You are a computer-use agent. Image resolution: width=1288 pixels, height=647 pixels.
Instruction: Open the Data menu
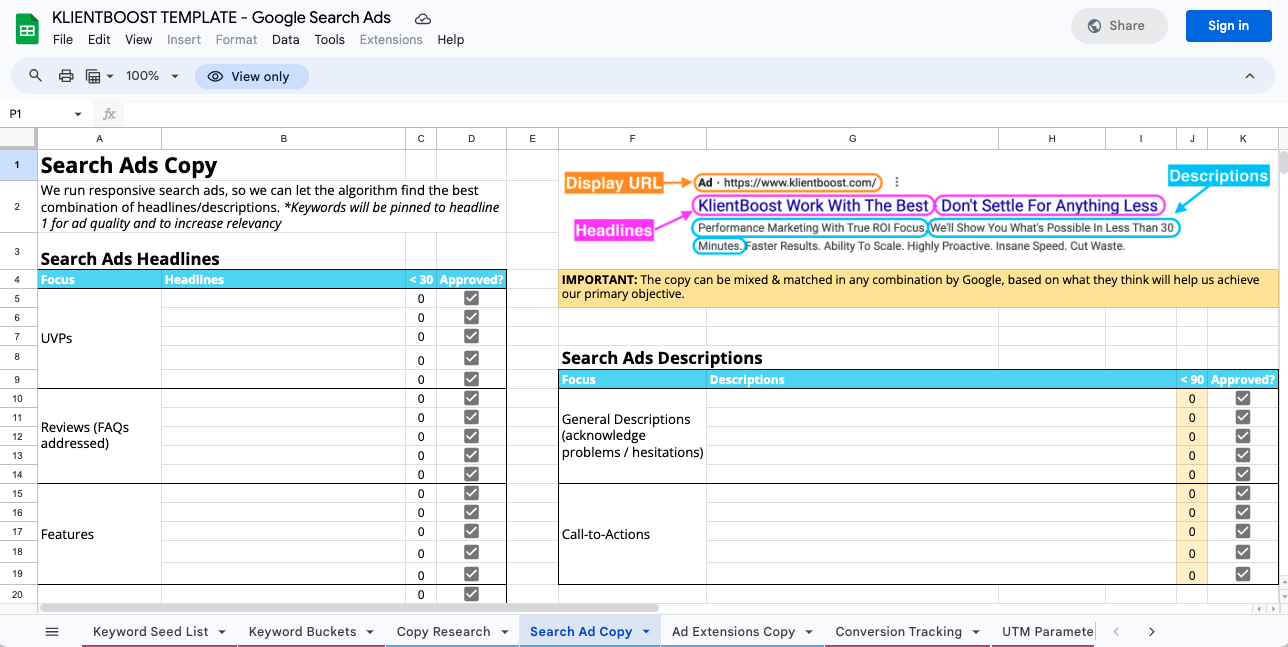coord(285,40)
